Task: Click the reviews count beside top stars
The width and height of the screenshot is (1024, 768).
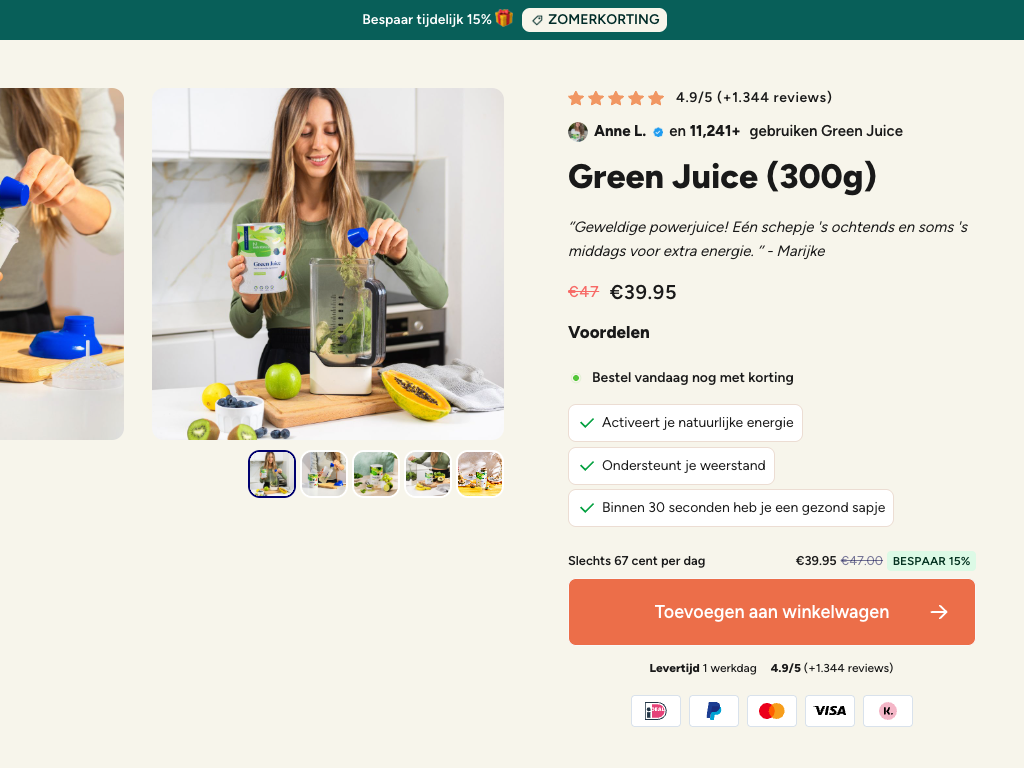Action: tap(774, 98)
